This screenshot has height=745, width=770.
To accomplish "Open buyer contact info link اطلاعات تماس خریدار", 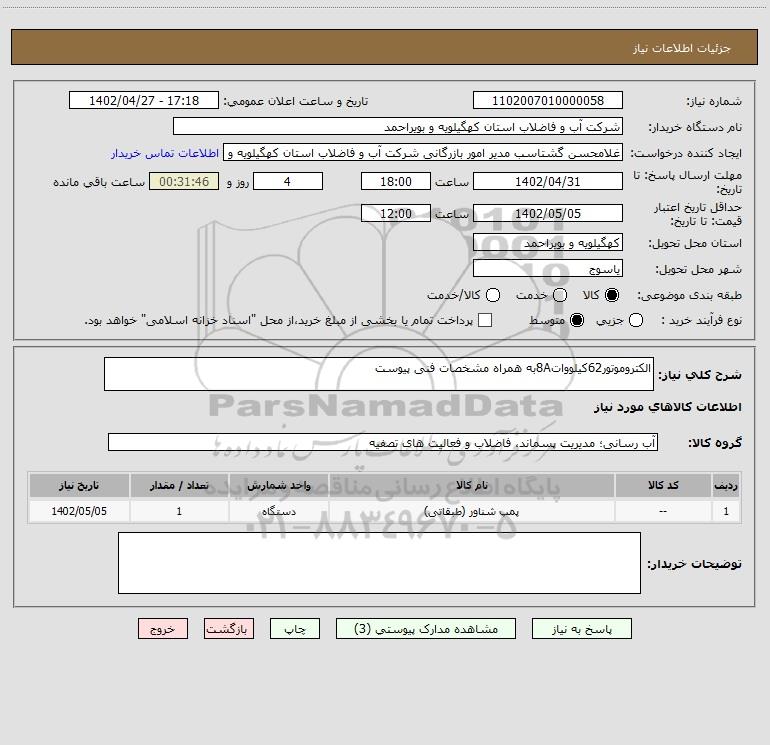I will [165, 153].
